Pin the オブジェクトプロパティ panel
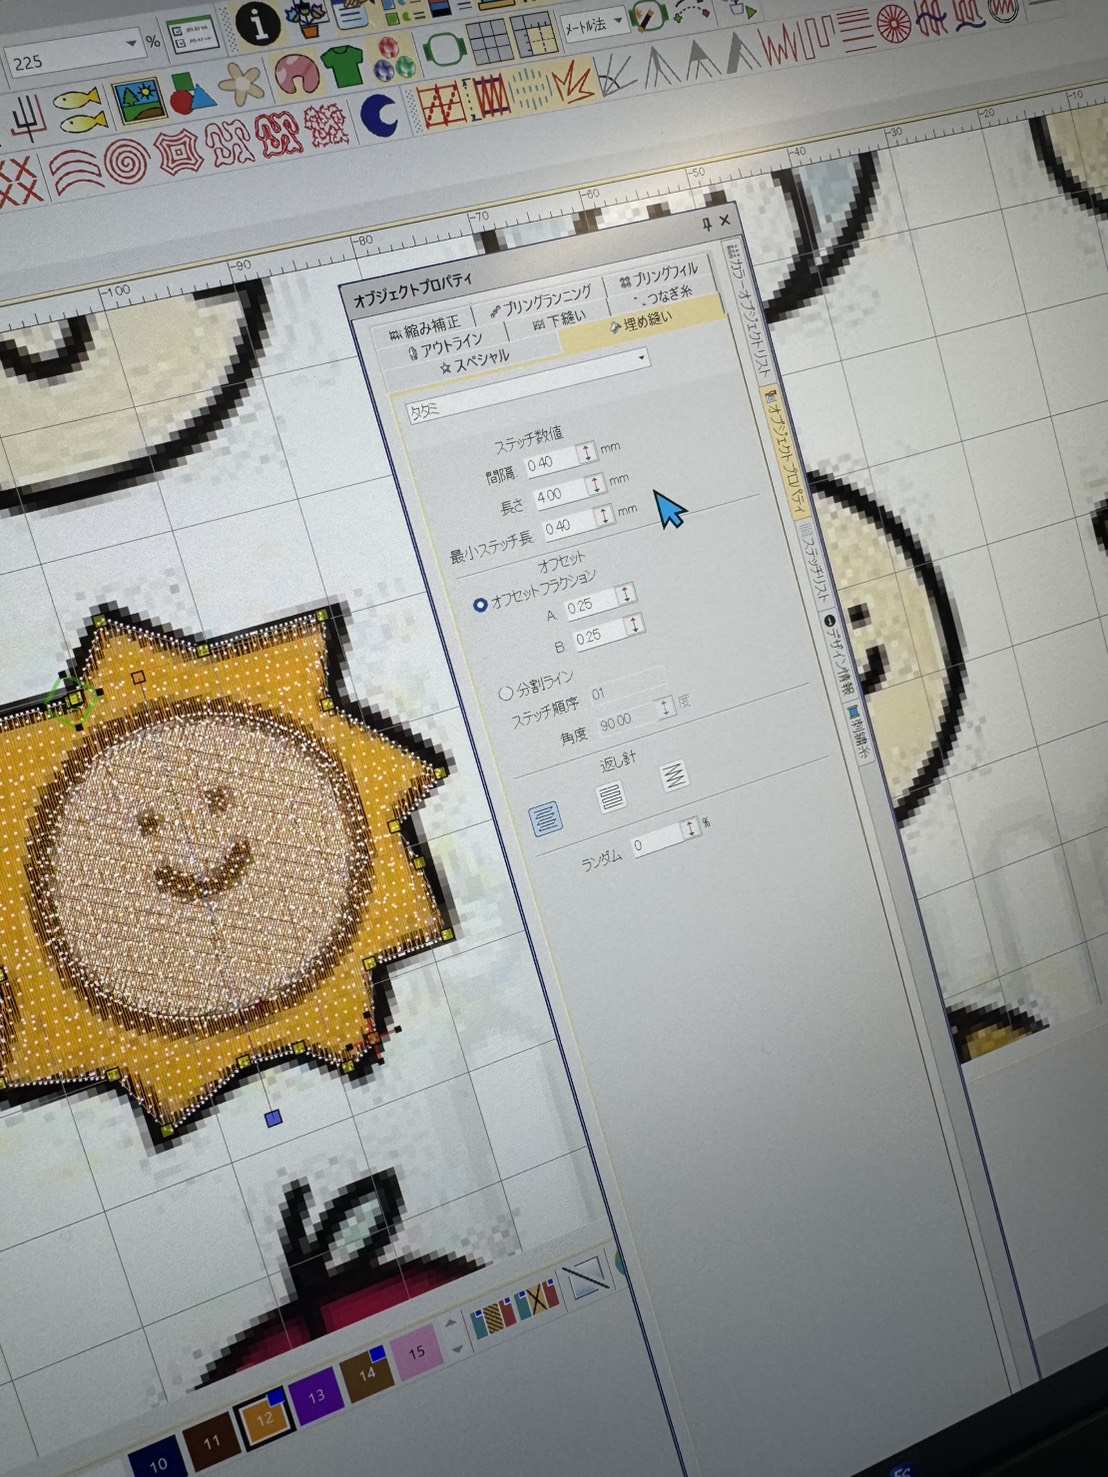 [x=706, y=224]
